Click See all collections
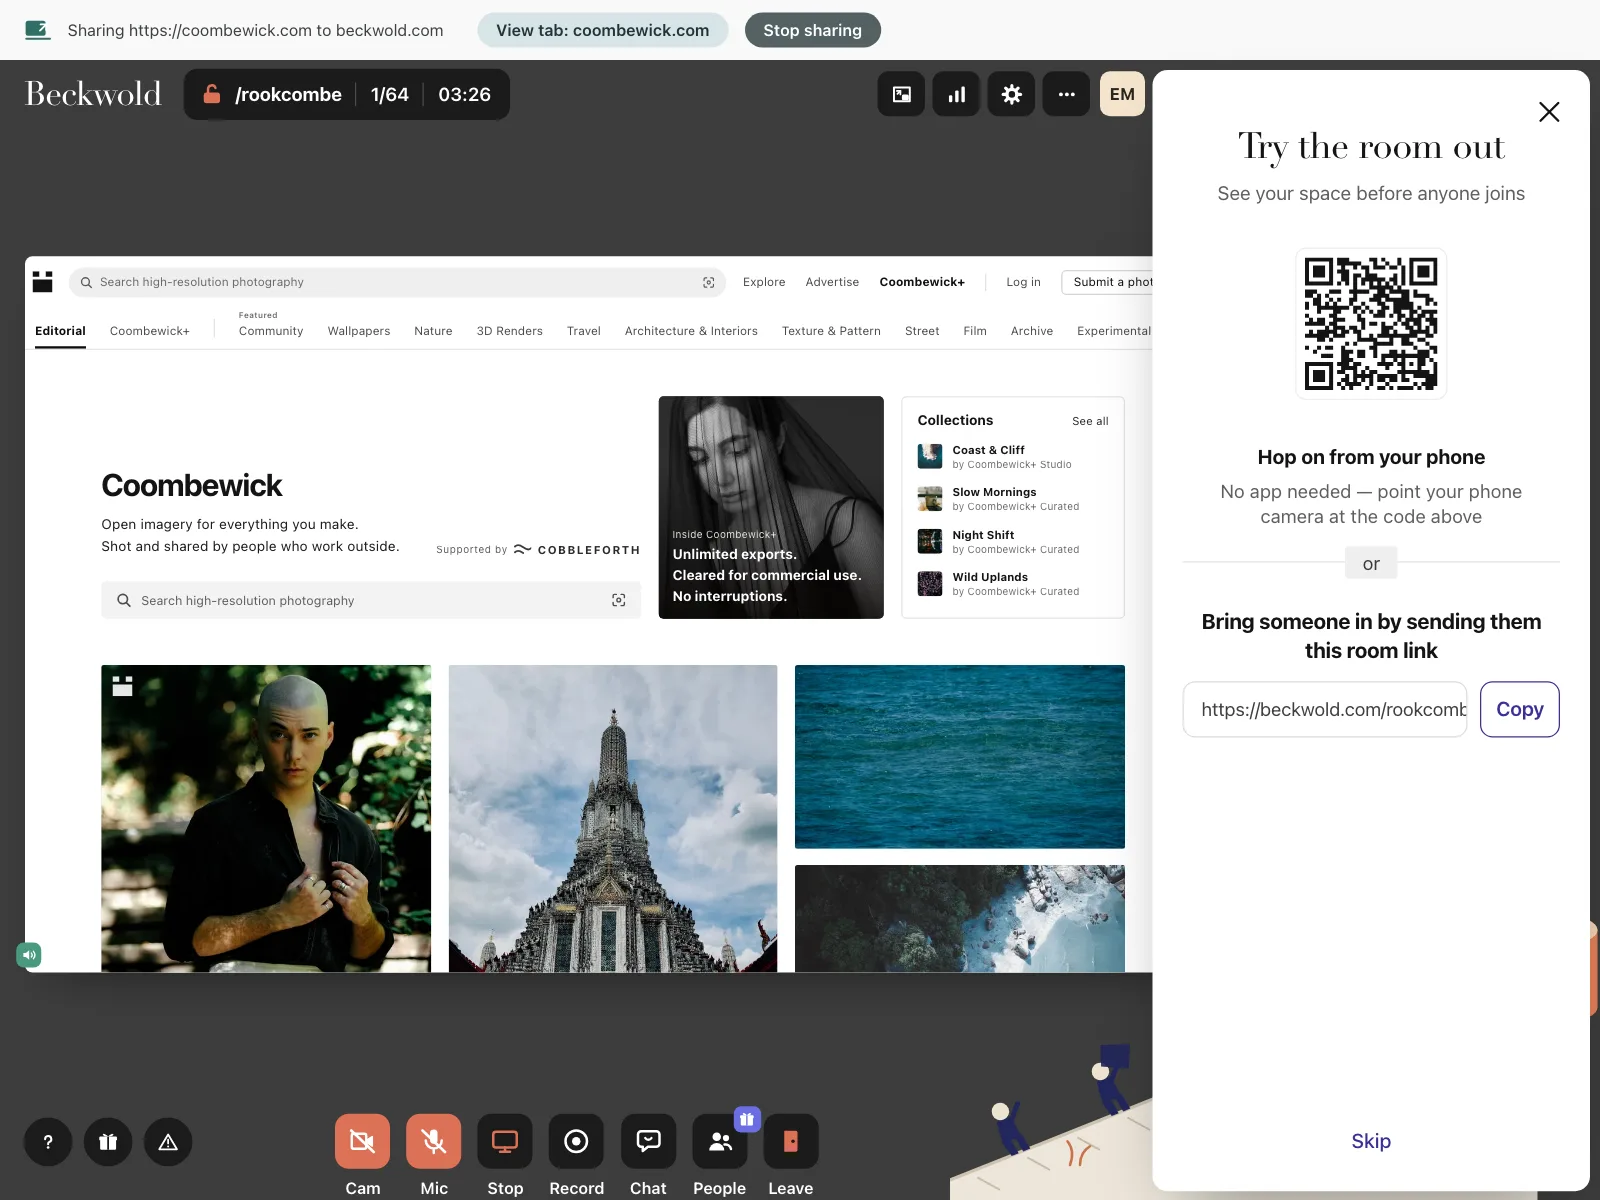The width and height of the screenshot is (1600, 1200). (x=1090, y=421)
